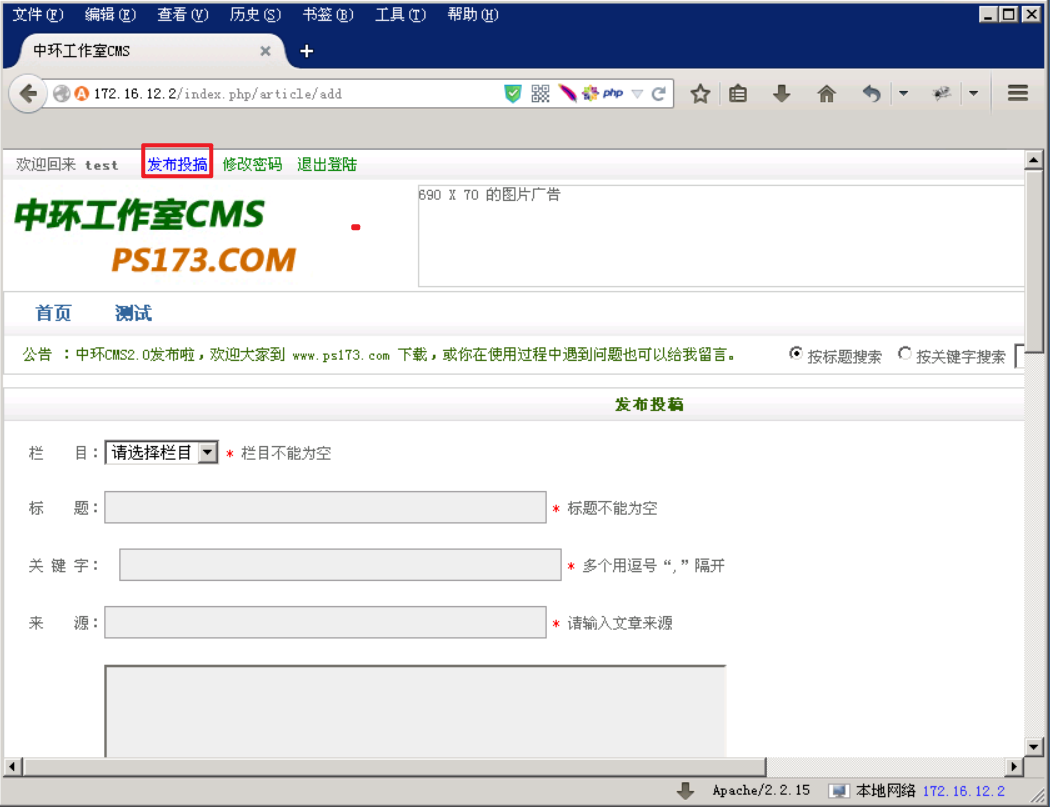Screen dimensions: 1050x807
Task: Open the 书签 menu
Action: pyautogui.click(x=325, y=14)
